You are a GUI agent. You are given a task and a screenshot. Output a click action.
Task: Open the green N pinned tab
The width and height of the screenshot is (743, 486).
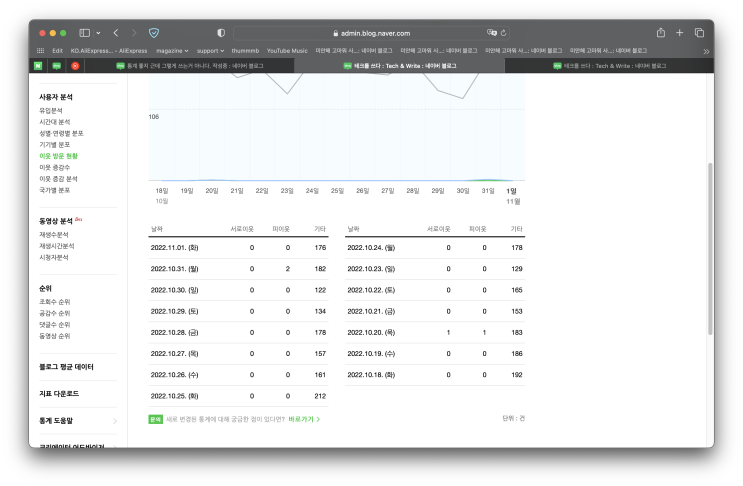pos(38,66)
